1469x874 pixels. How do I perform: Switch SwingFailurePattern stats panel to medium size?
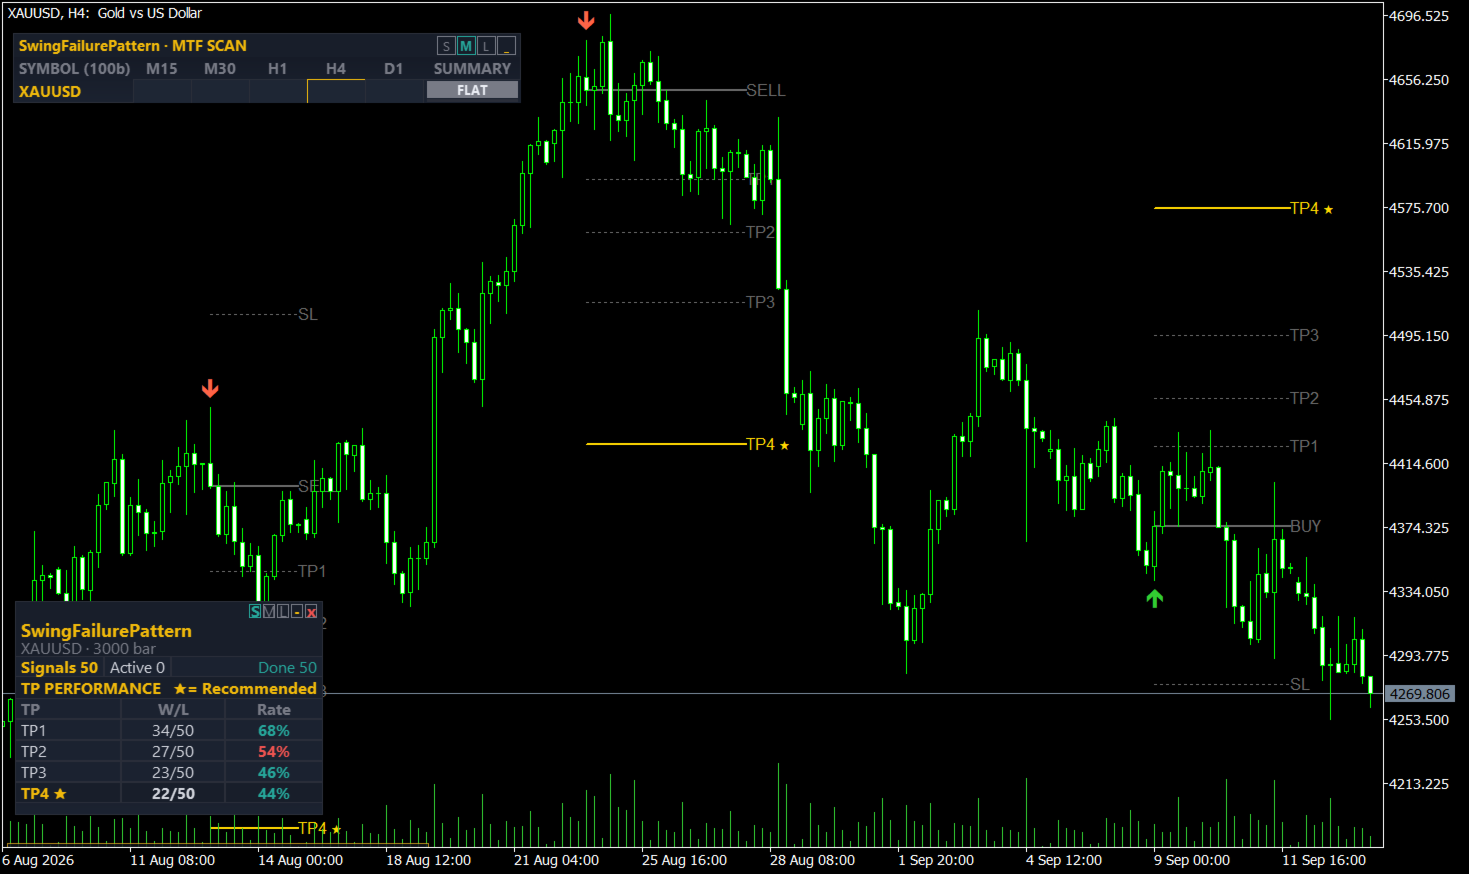point(269,612)
